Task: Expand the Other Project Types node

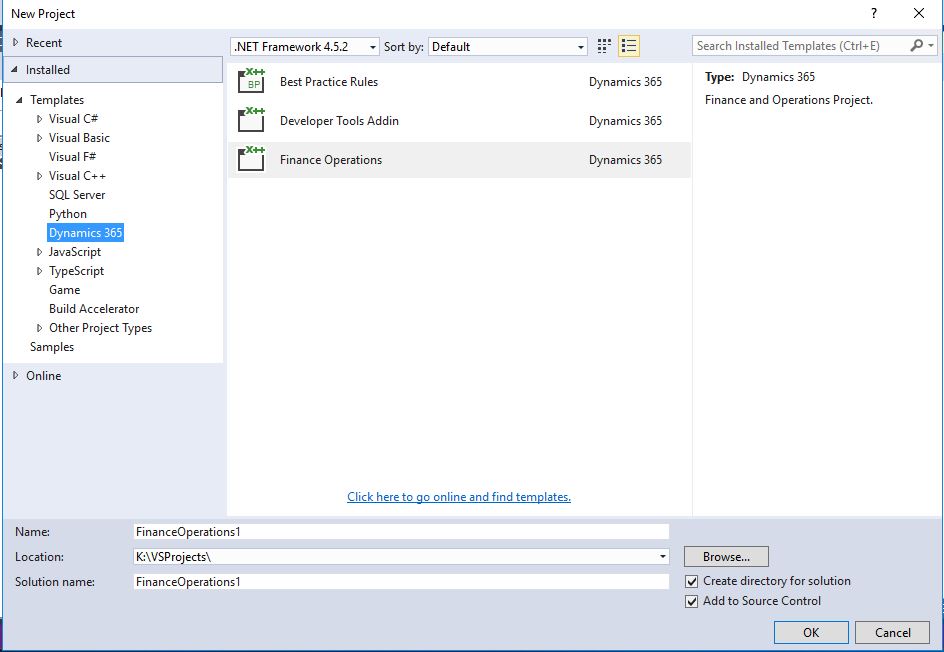Action: pos(40,328)
